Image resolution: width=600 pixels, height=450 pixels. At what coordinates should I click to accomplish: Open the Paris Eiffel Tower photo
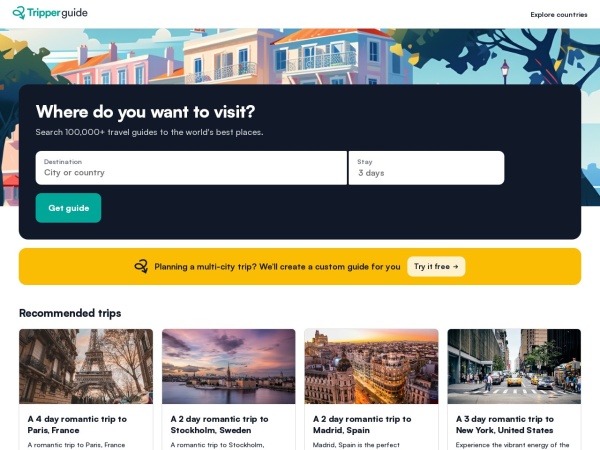86,366
